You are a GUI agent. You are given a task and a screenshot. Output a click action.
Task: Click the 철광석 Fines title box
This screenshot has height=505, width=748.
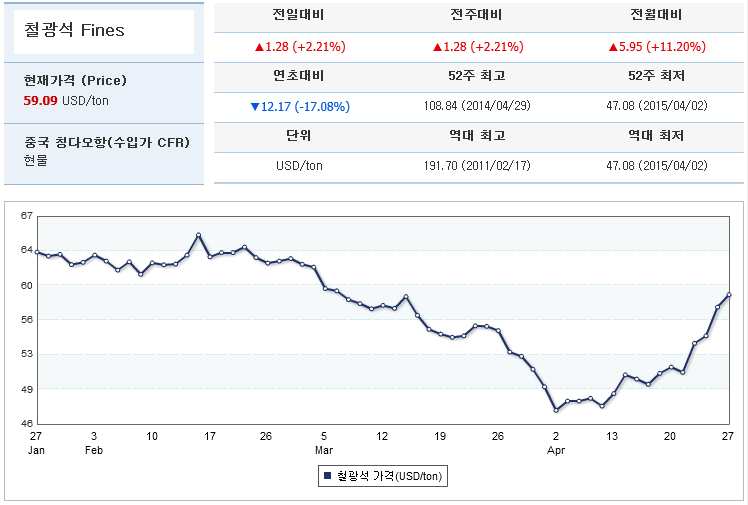tap(103, 31)
